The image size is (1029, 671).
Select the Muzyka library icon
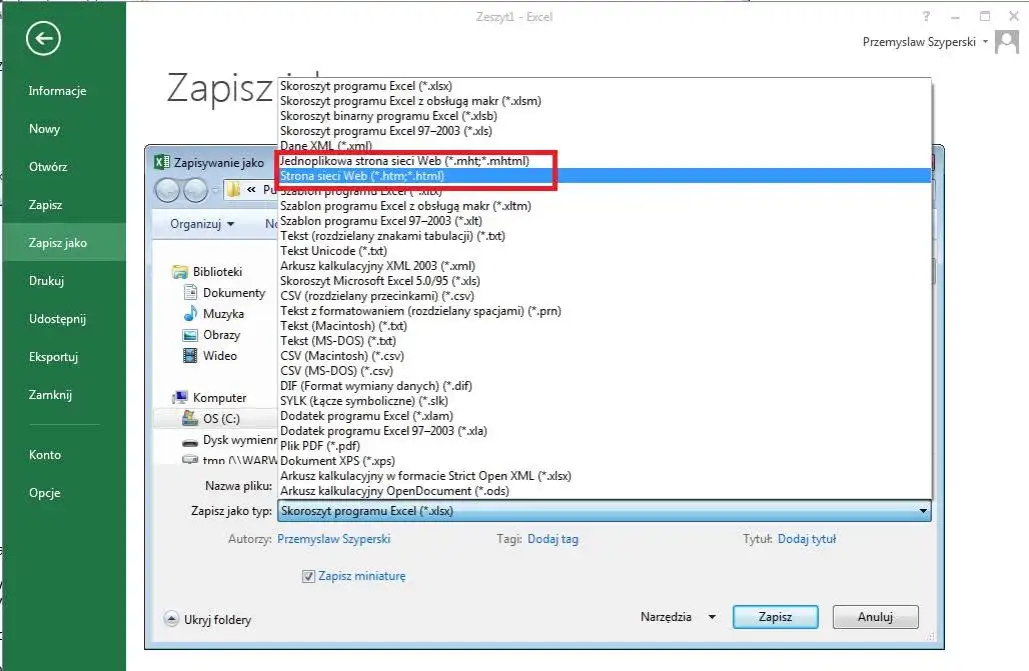coord(191,314)
